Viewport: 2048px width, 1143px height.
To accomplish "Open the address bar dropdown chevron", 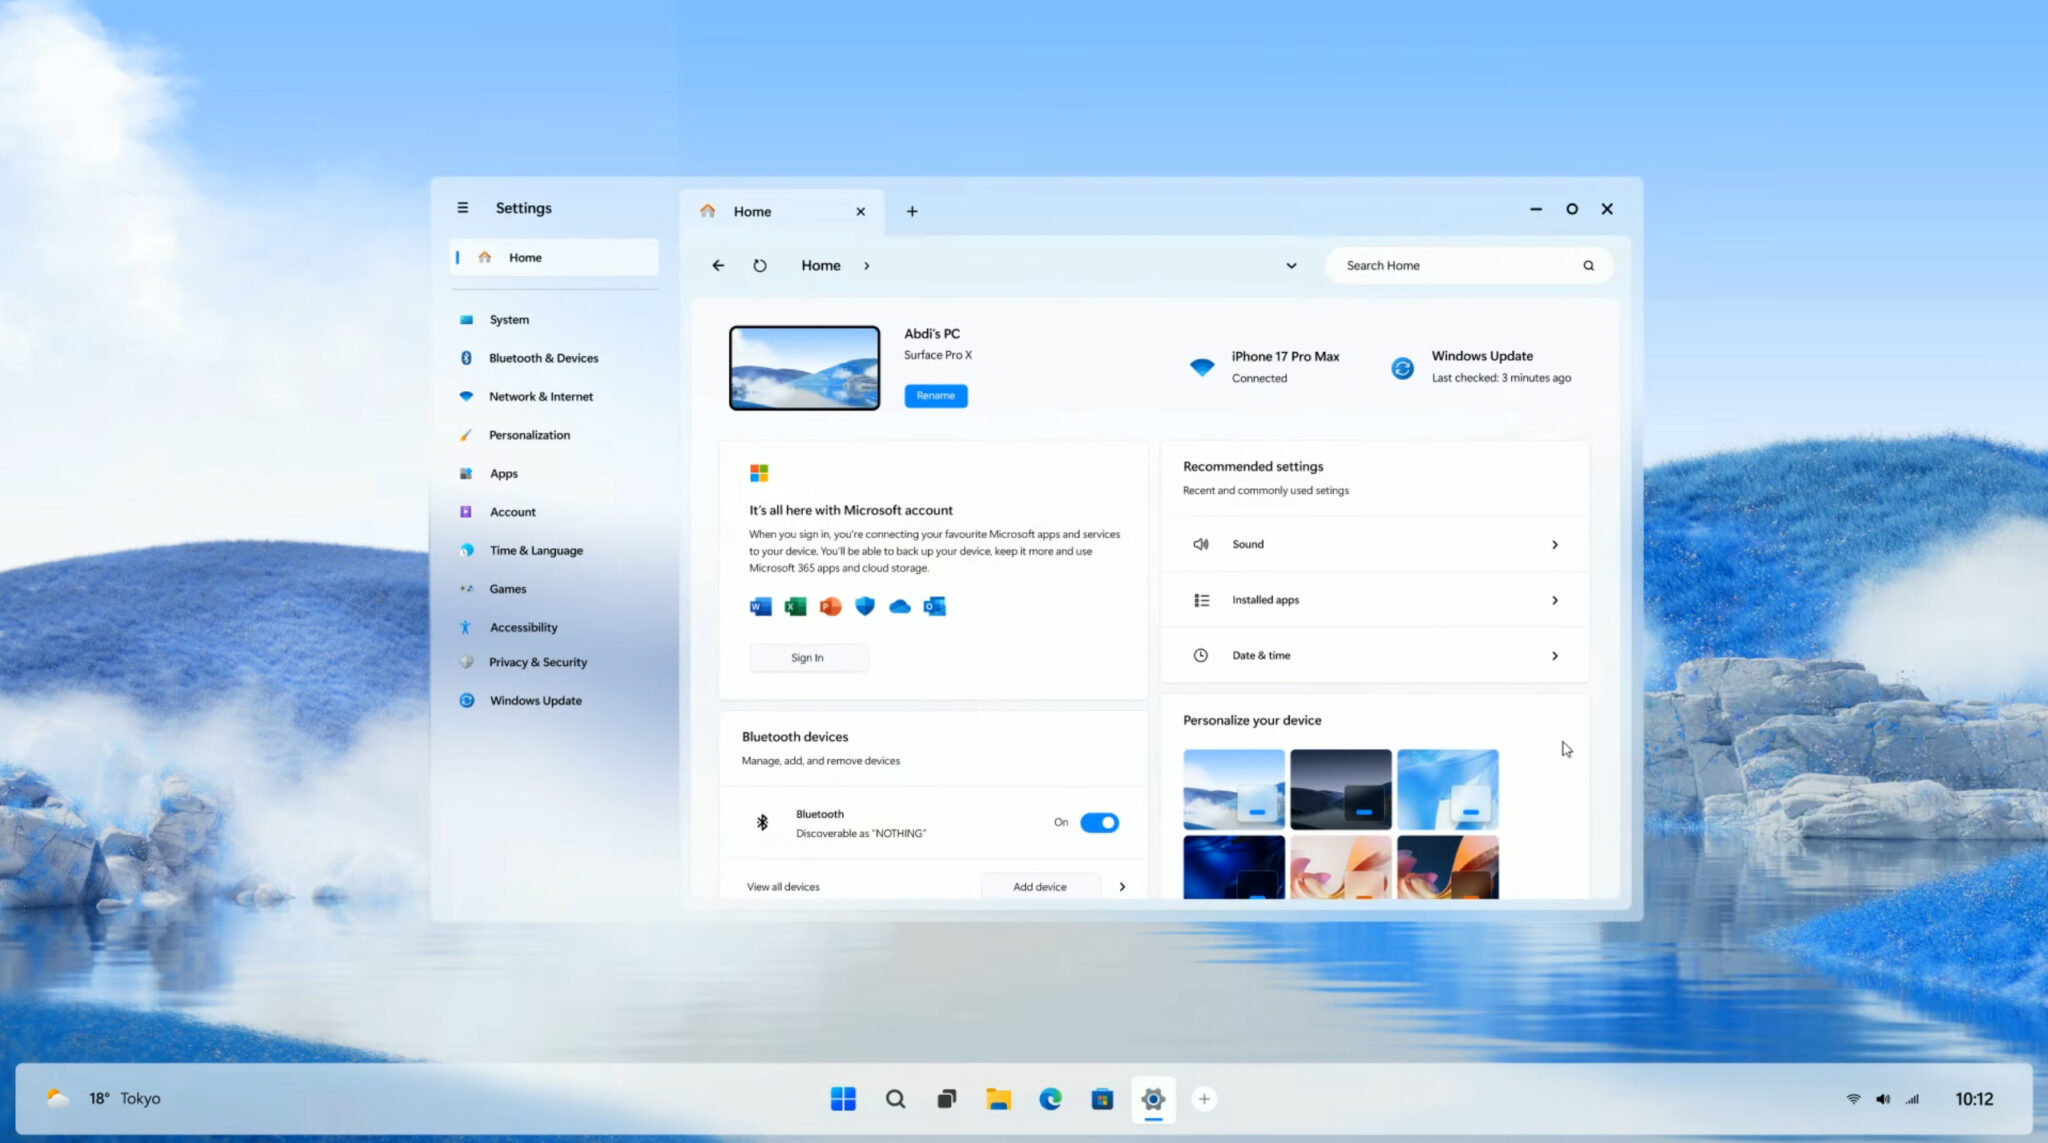I will click(1291, 265).
